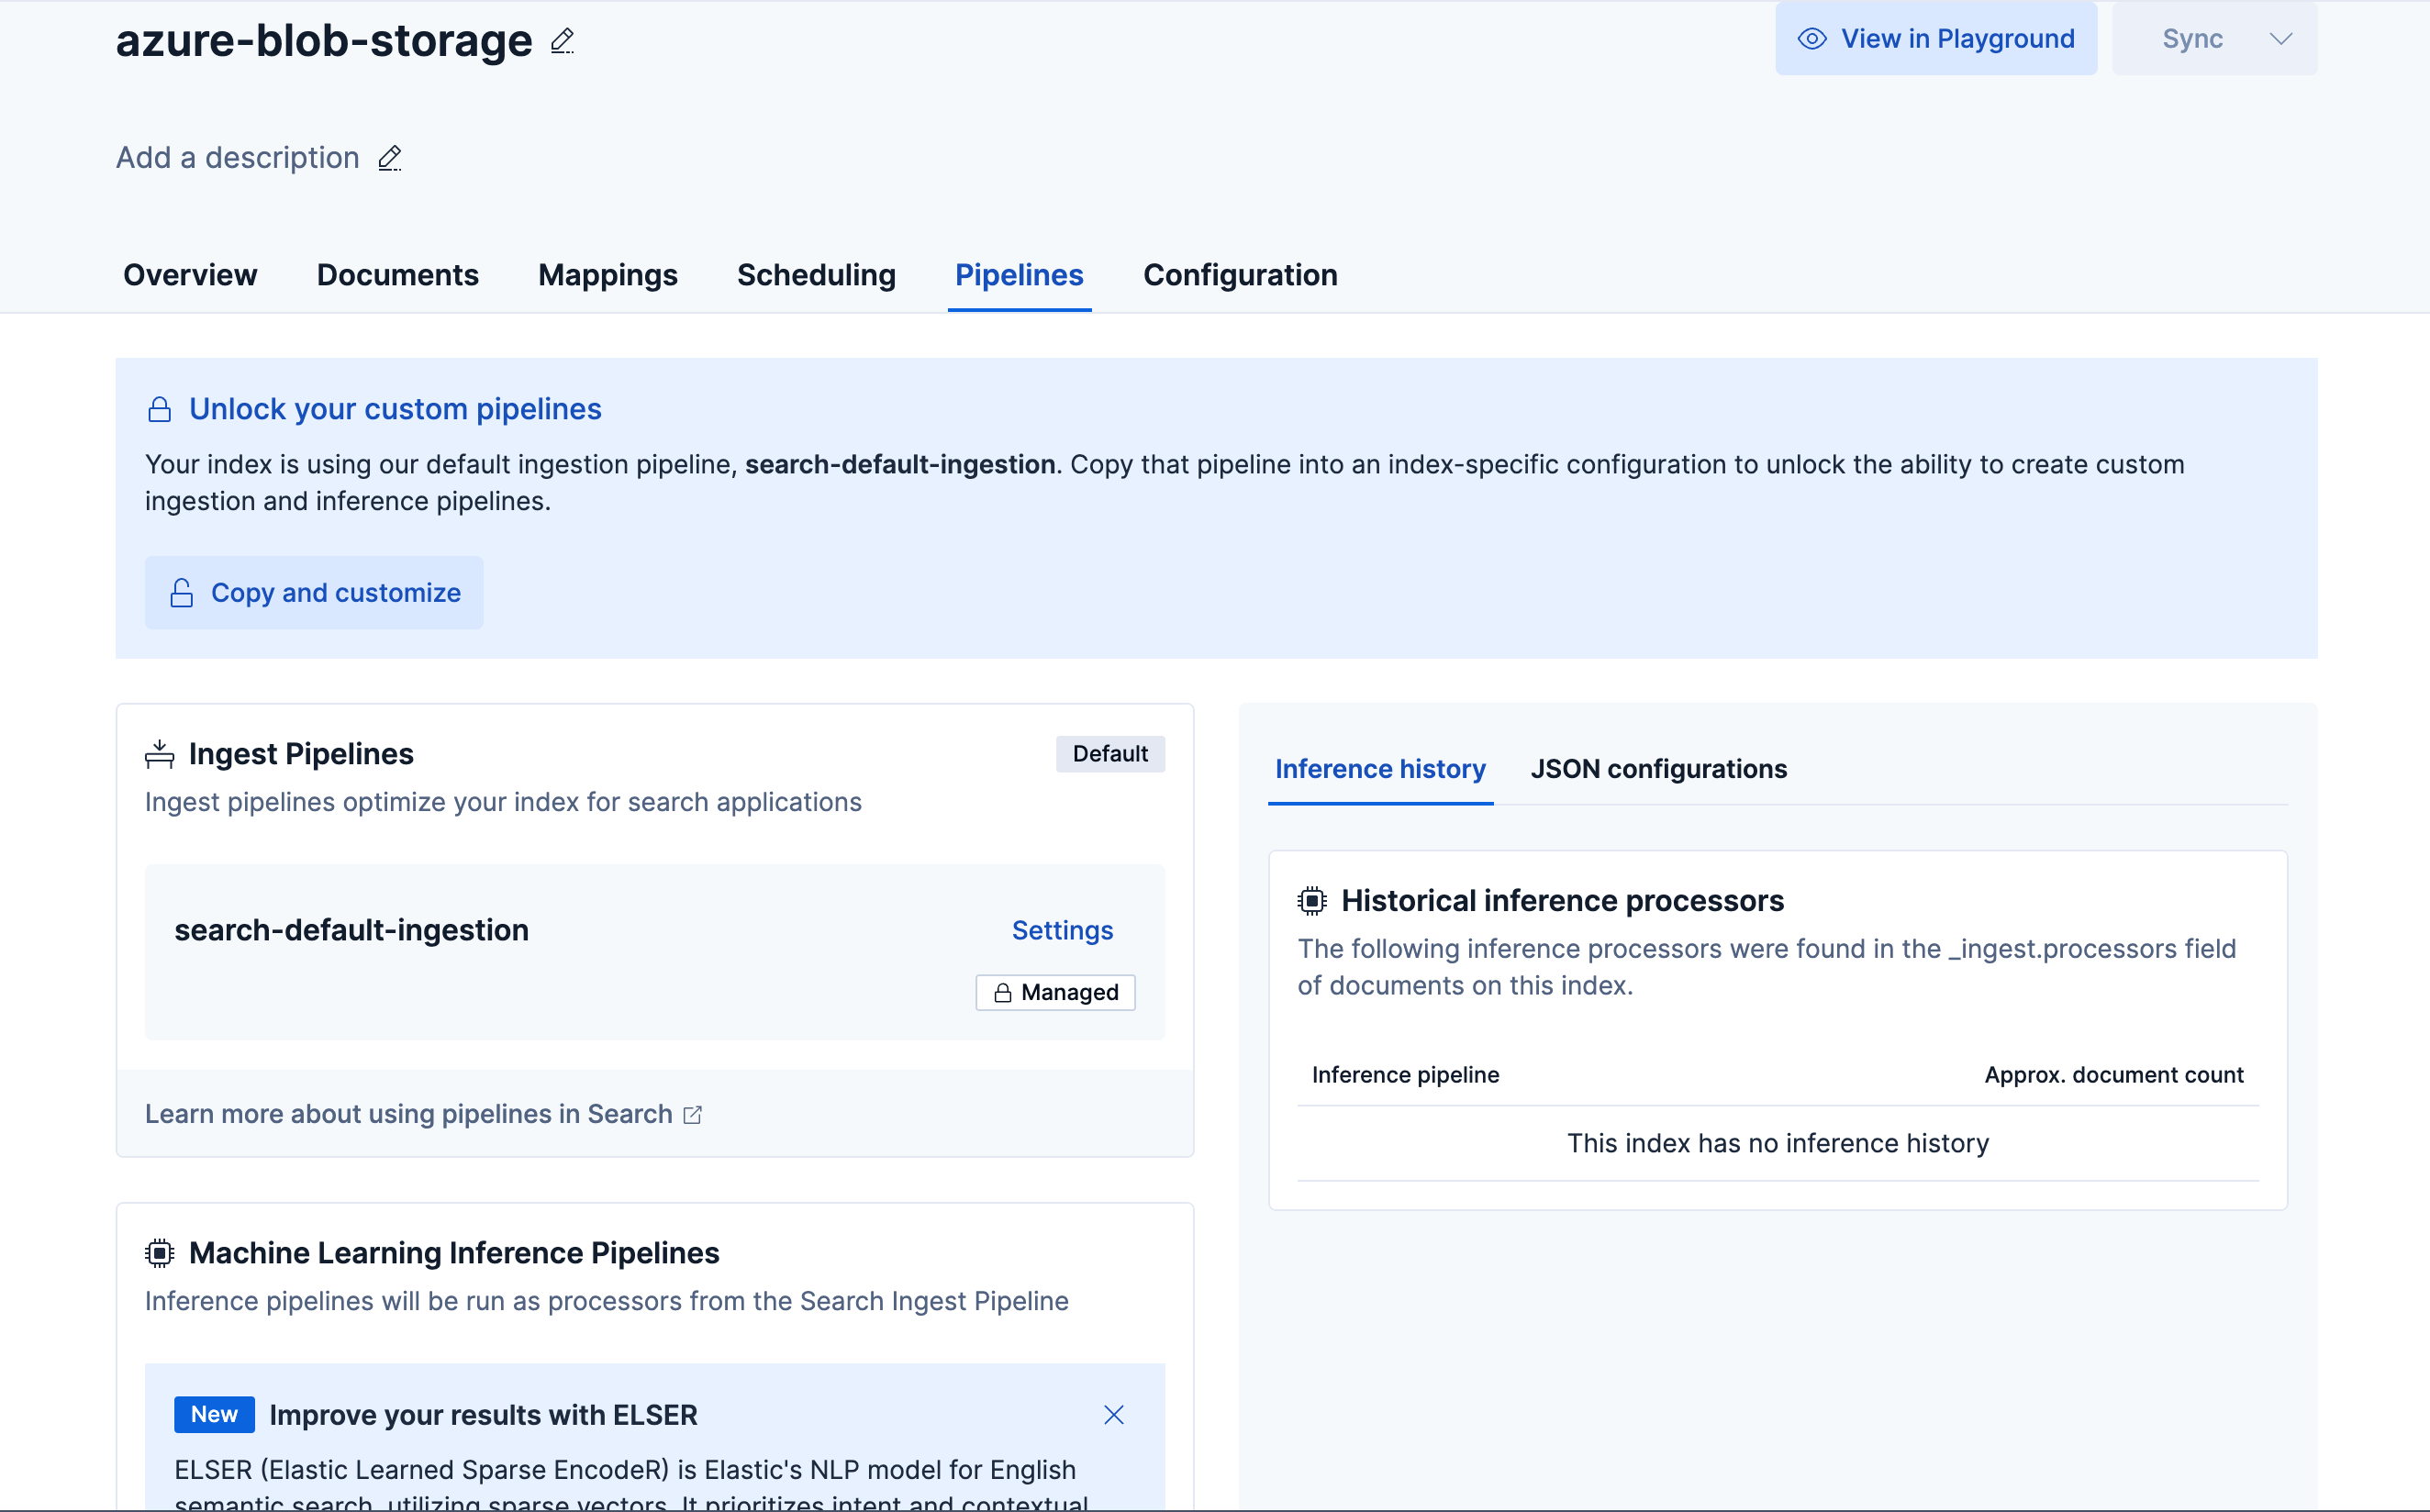Switch to the Configuration tab

[1240, 275]
